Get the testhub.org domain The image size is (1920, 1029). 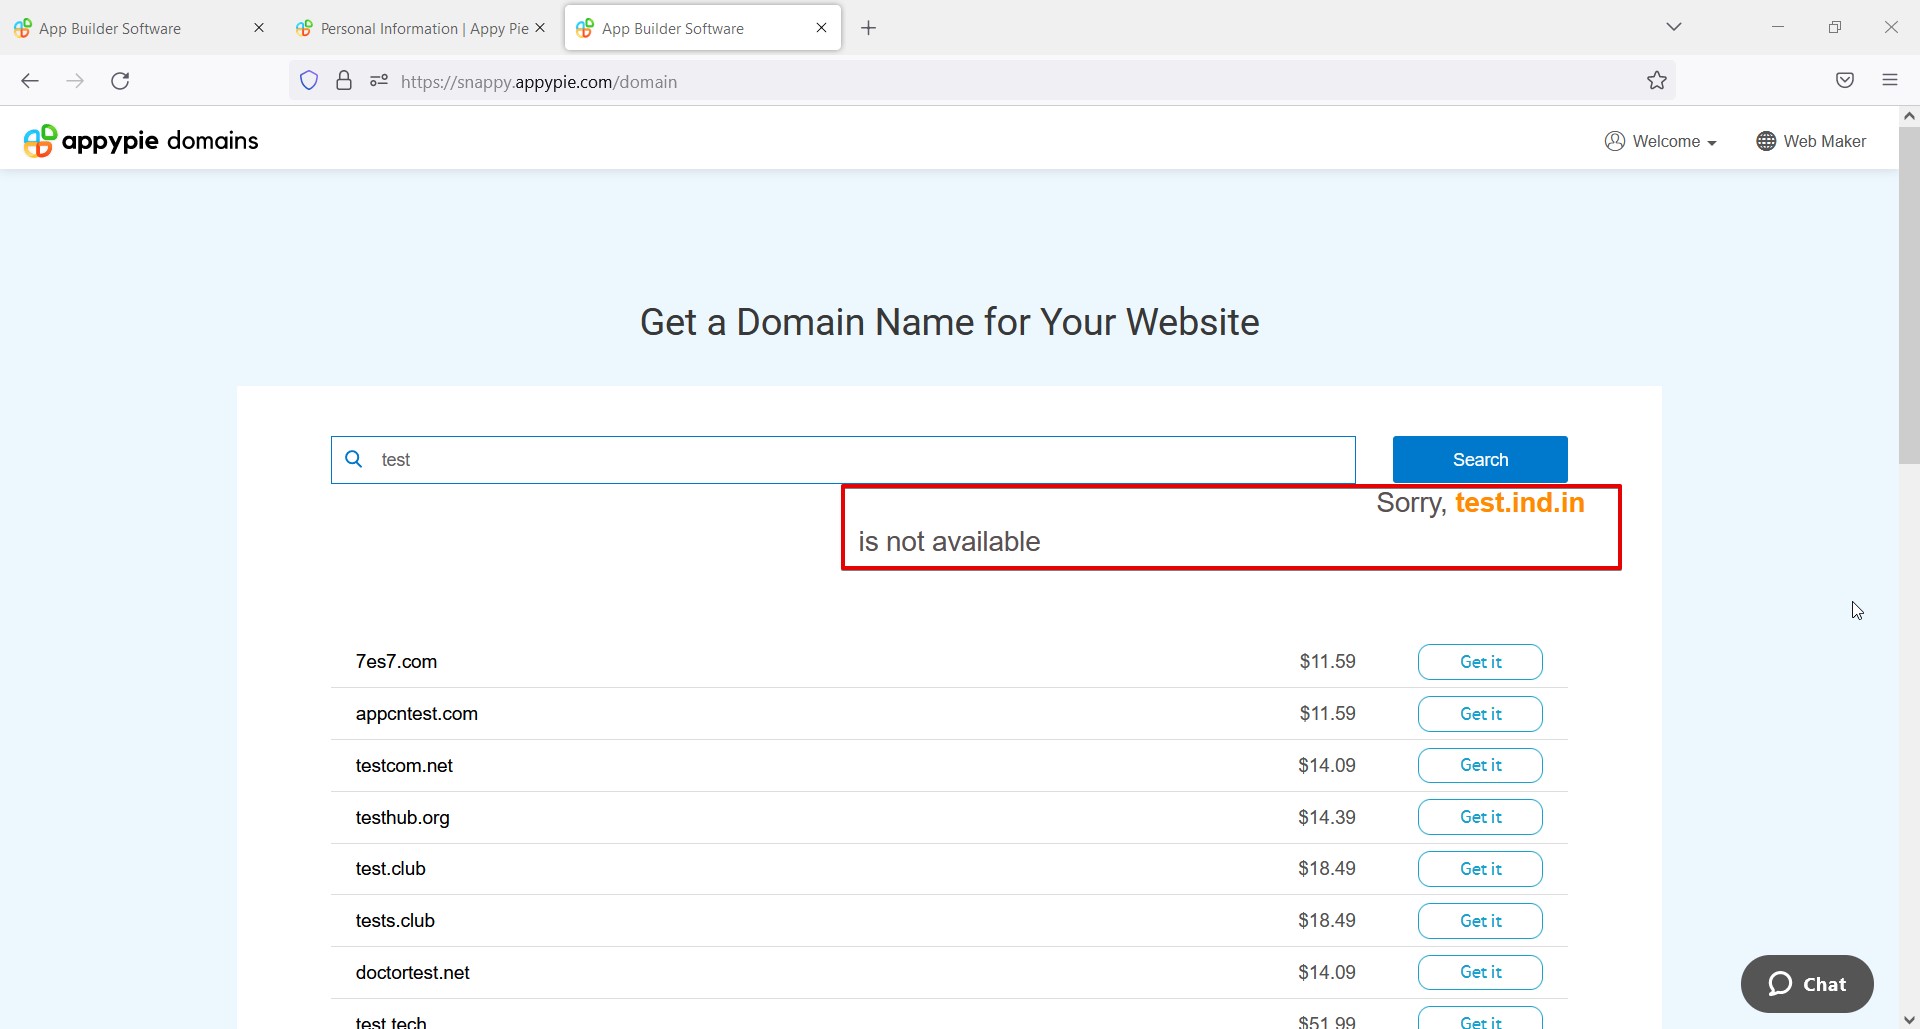coord(1480,817)
